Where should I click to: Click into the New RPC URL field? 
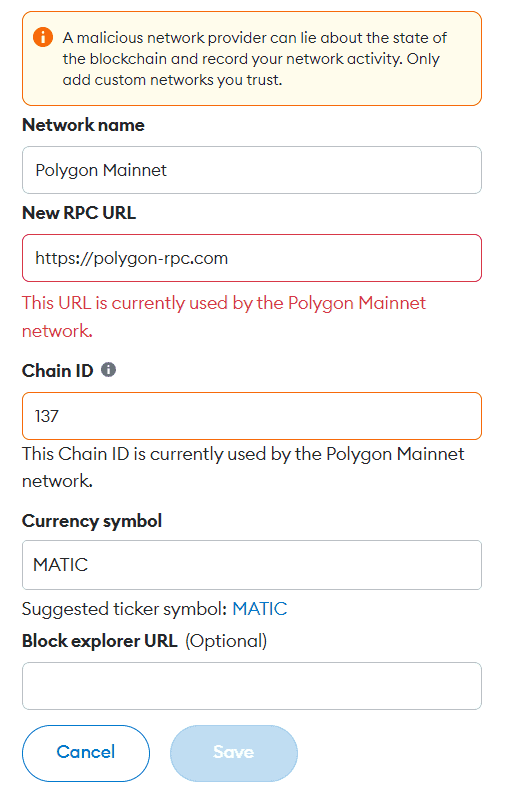pos(251,258)
